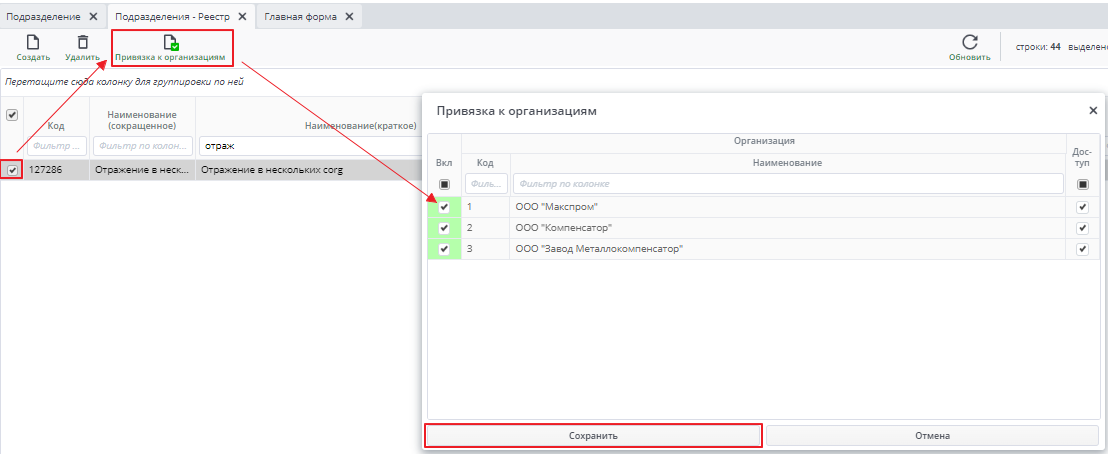Close the Привязка к организациям dialog
This screenshot has width=1108, height=454.
1092,111
